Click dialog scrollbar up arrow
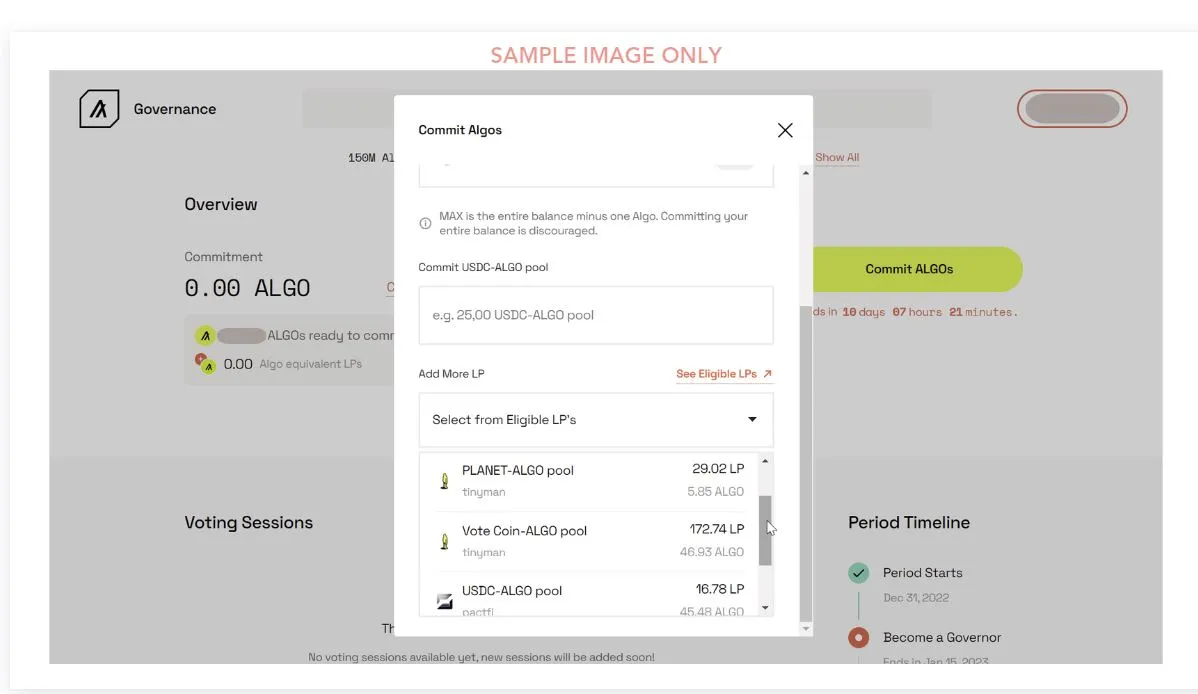This screenshot has height=694, width=1198. (805, 174)
